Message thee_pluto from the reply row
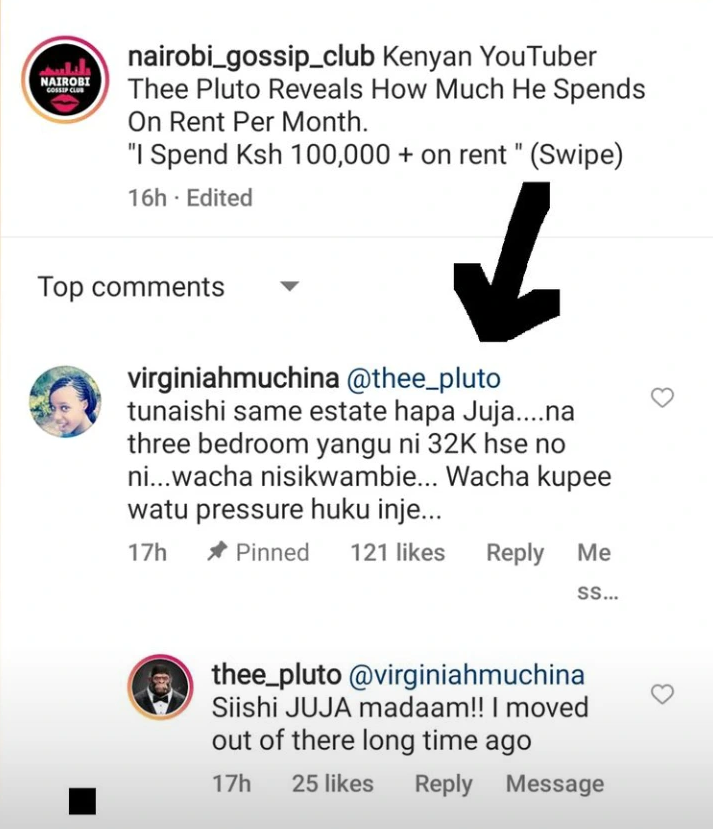Screen dimensions: 713x833 555,784
